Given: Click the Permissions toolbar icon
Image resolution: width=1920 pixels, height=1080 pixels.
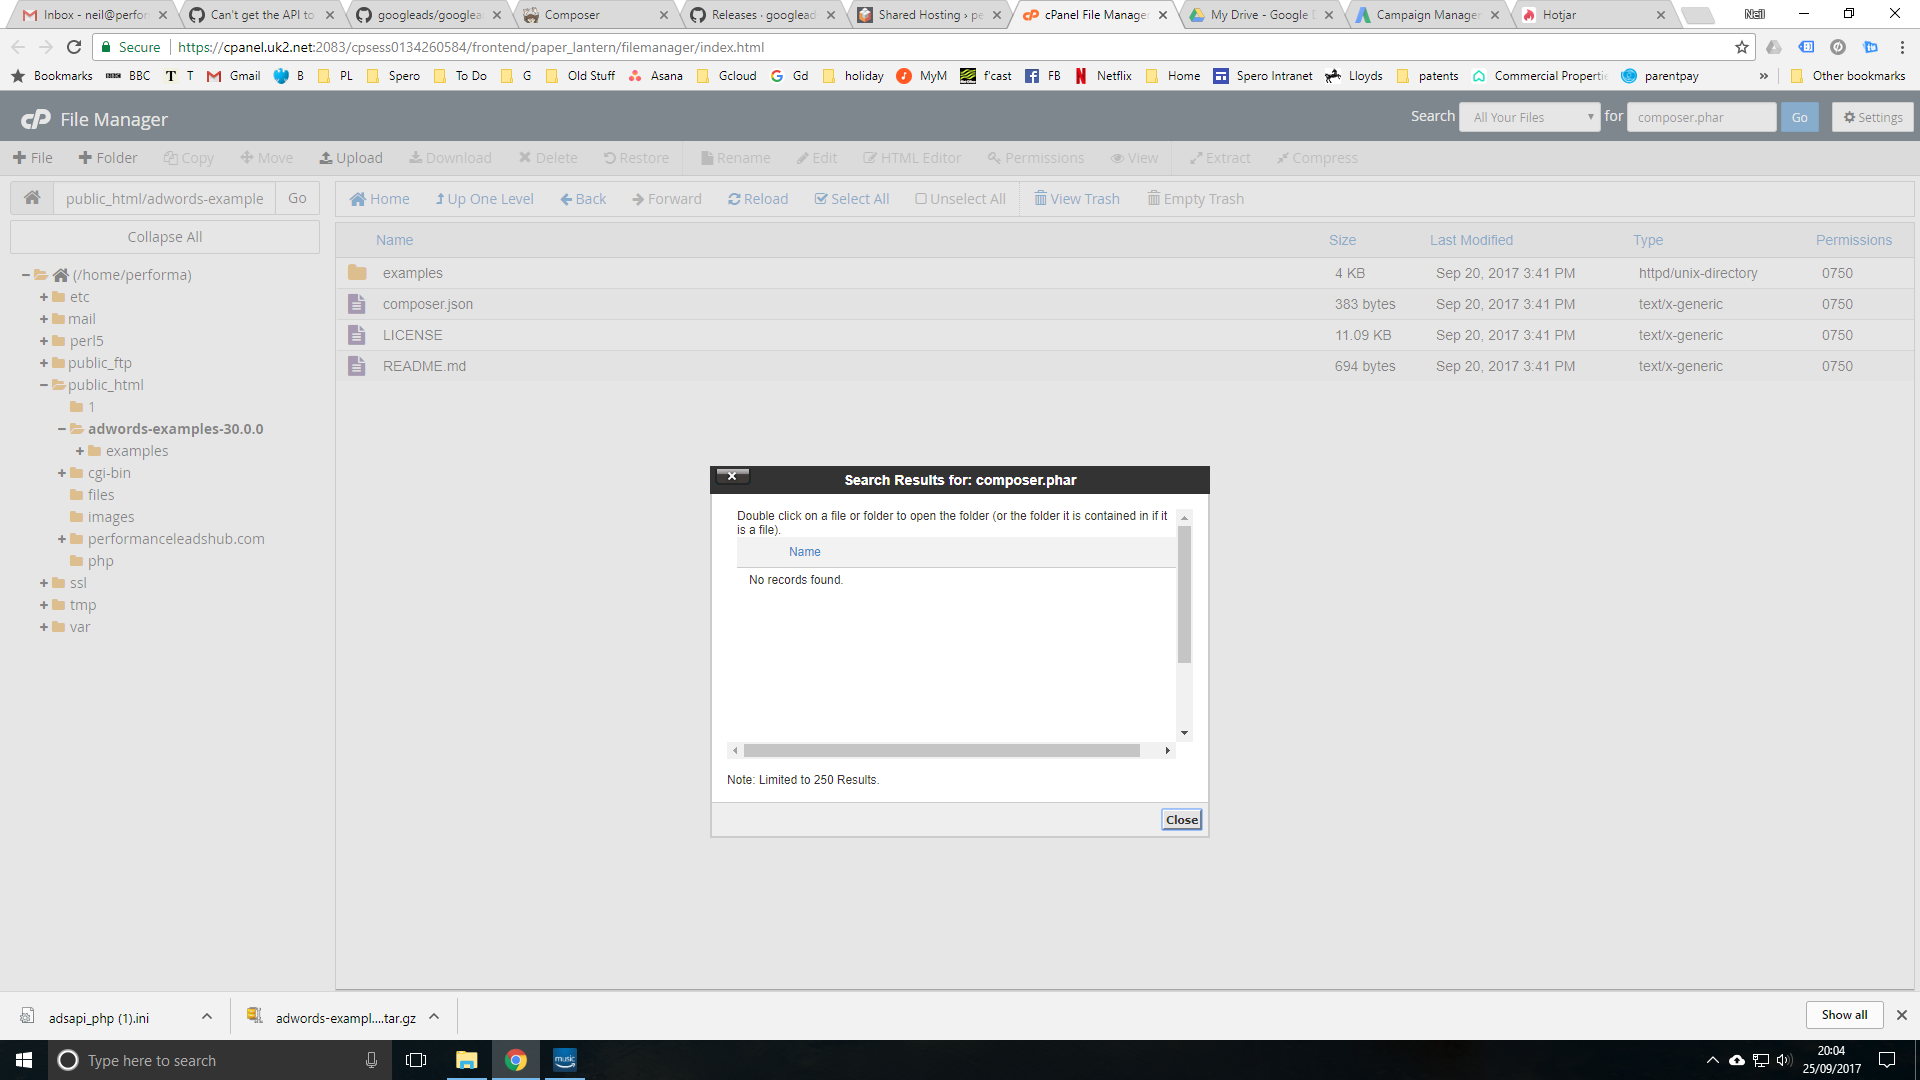Looking at the screenshot, I should click(x=1035, y=157).
